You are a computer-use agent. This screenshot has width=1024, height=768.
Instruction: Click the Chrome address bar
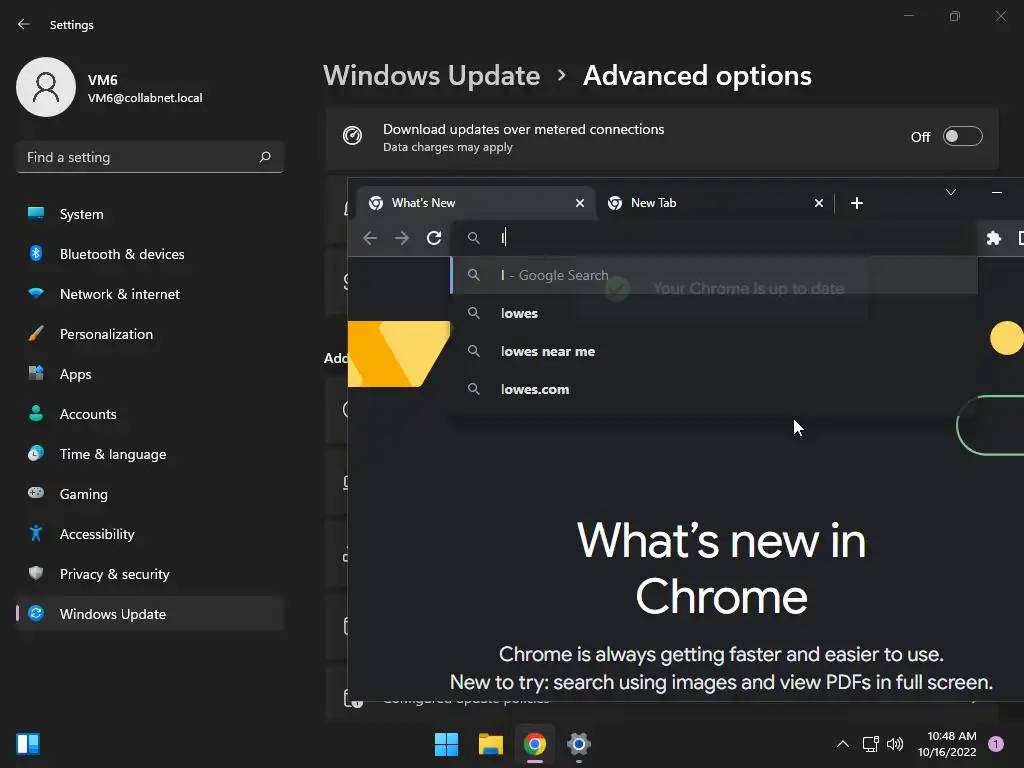(714, 238)
